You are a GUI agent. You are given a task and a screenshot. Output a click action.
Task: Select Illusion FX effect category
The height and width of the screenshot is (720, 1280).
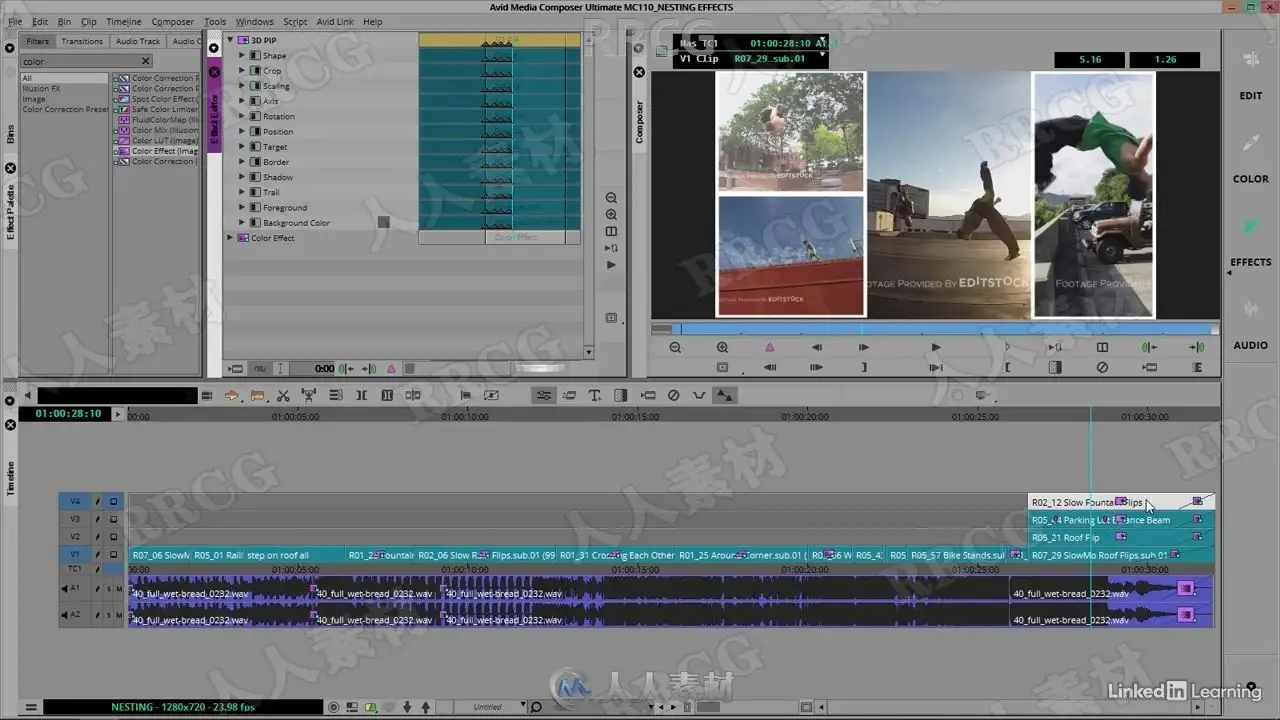pos(41,89)
